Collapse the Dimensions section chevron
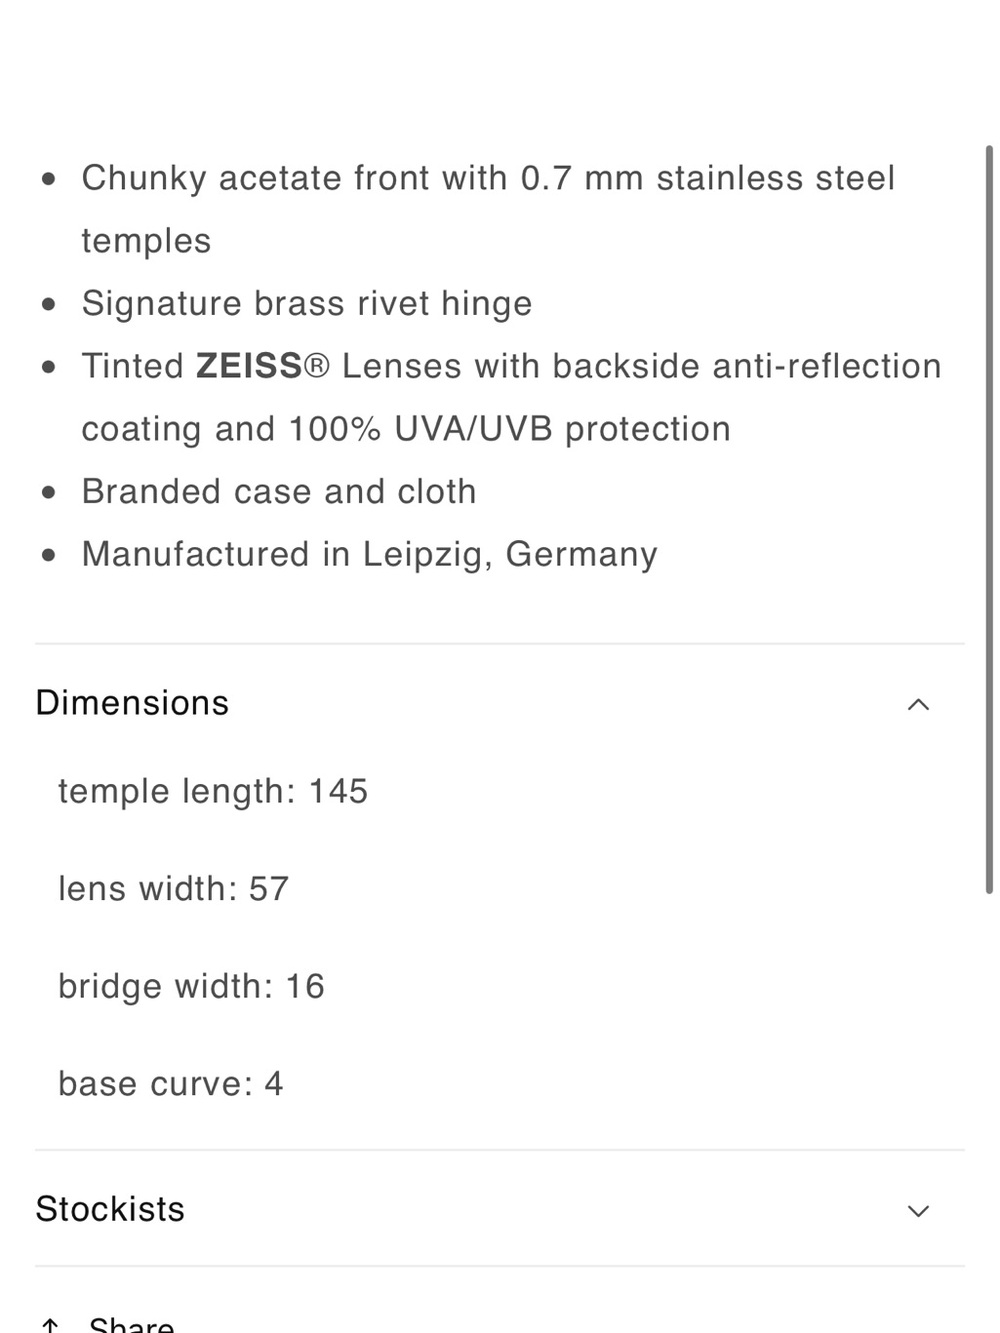1000x1333 pixels. (x=918, y=705)
